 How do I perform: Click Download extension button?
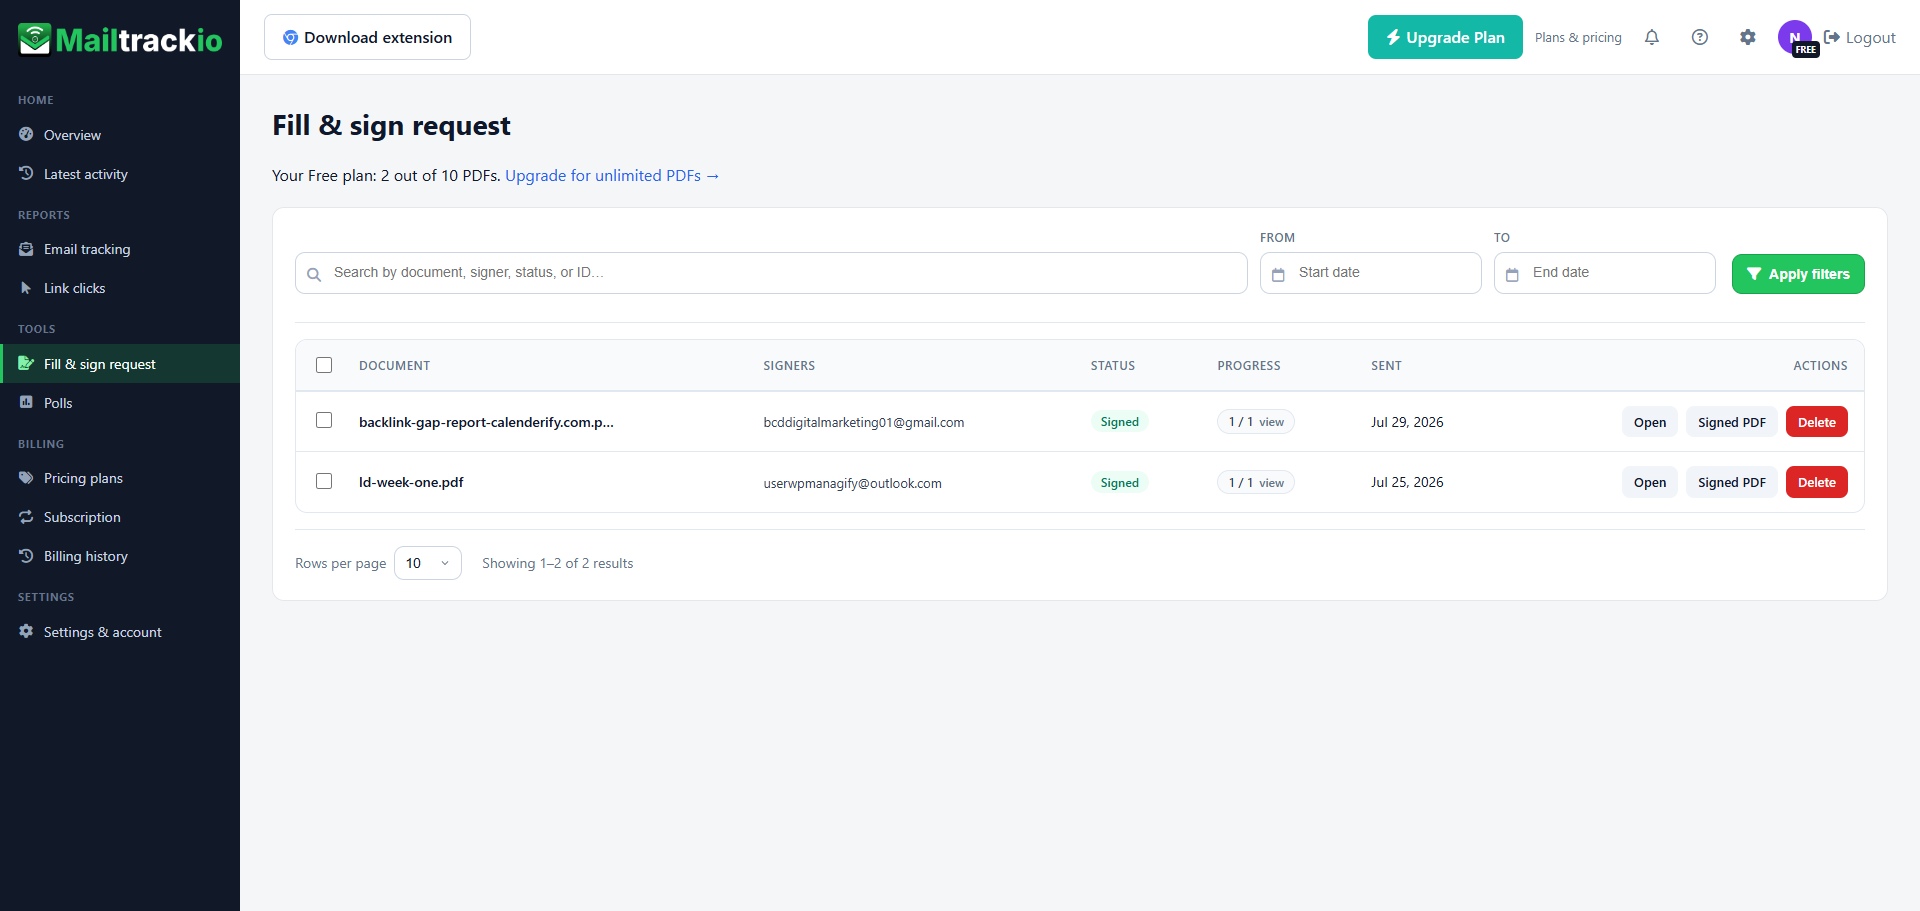(x=367, y=37)
